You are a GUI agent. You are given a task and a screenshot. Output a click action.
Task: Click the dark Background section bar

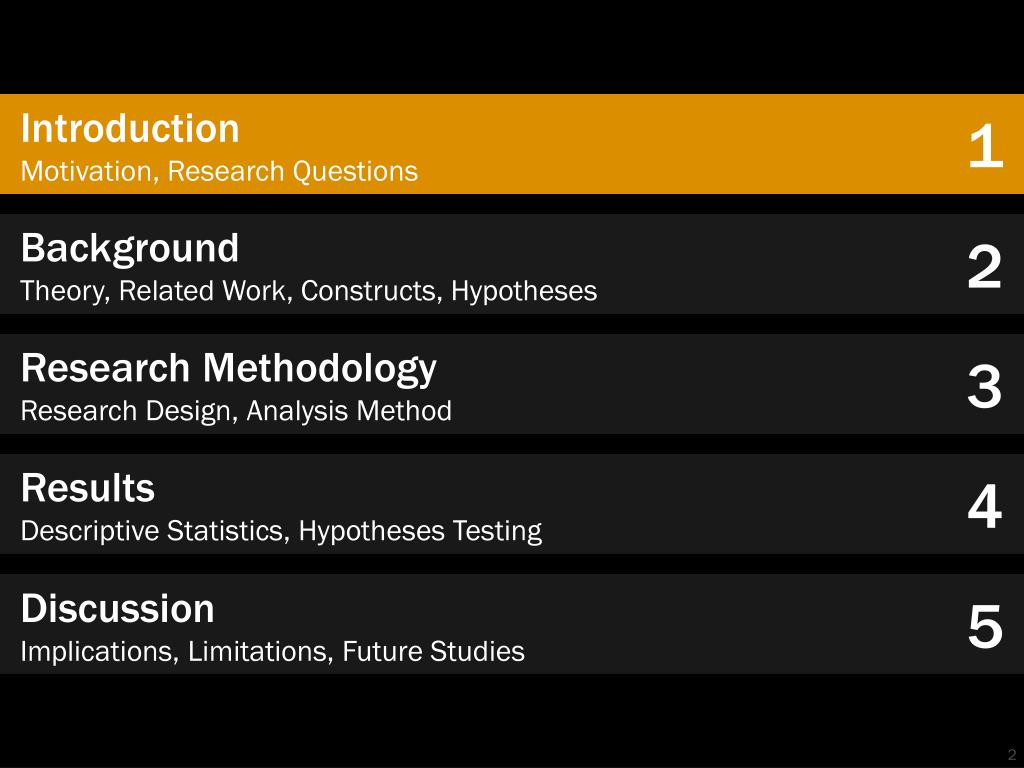click(512, 264)
